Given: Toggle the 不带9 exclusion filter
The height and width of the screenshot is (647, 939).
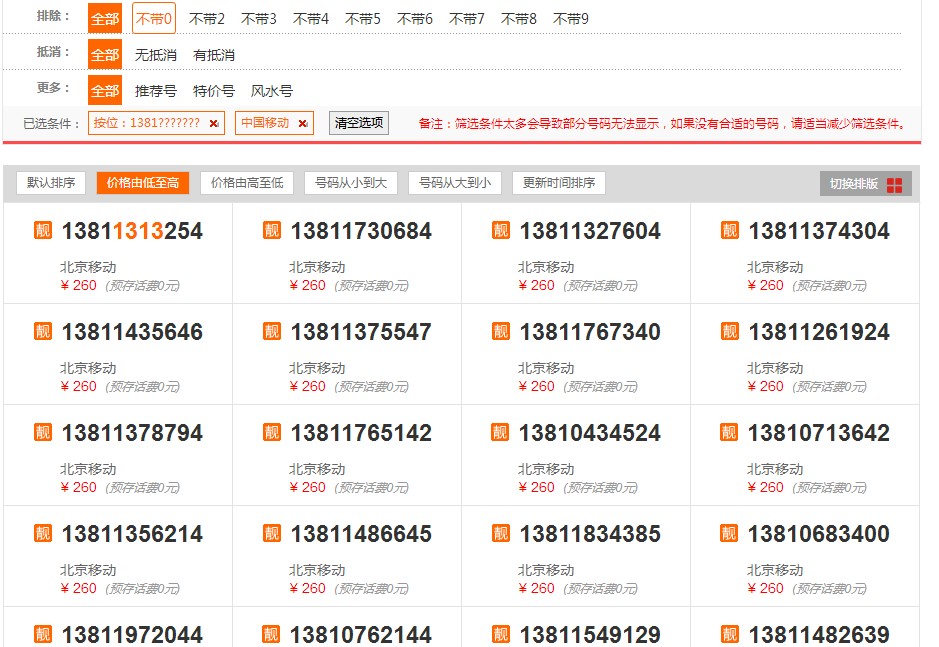Looking at the screenshot, I should 571,19.
